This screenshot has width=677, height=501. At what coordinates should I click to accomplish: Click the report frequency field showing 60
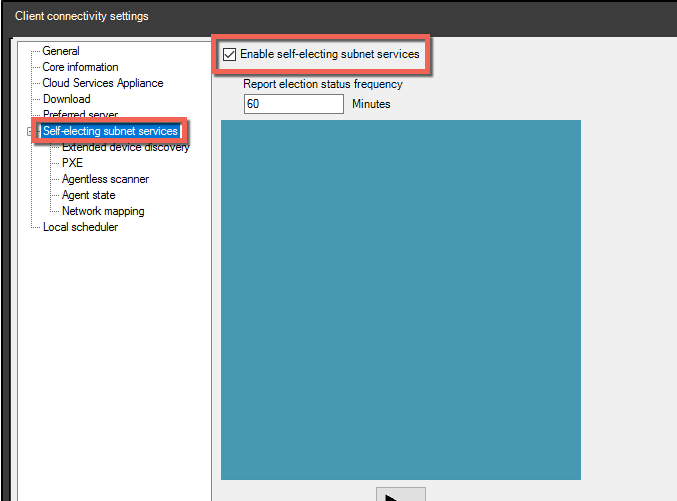293,104
